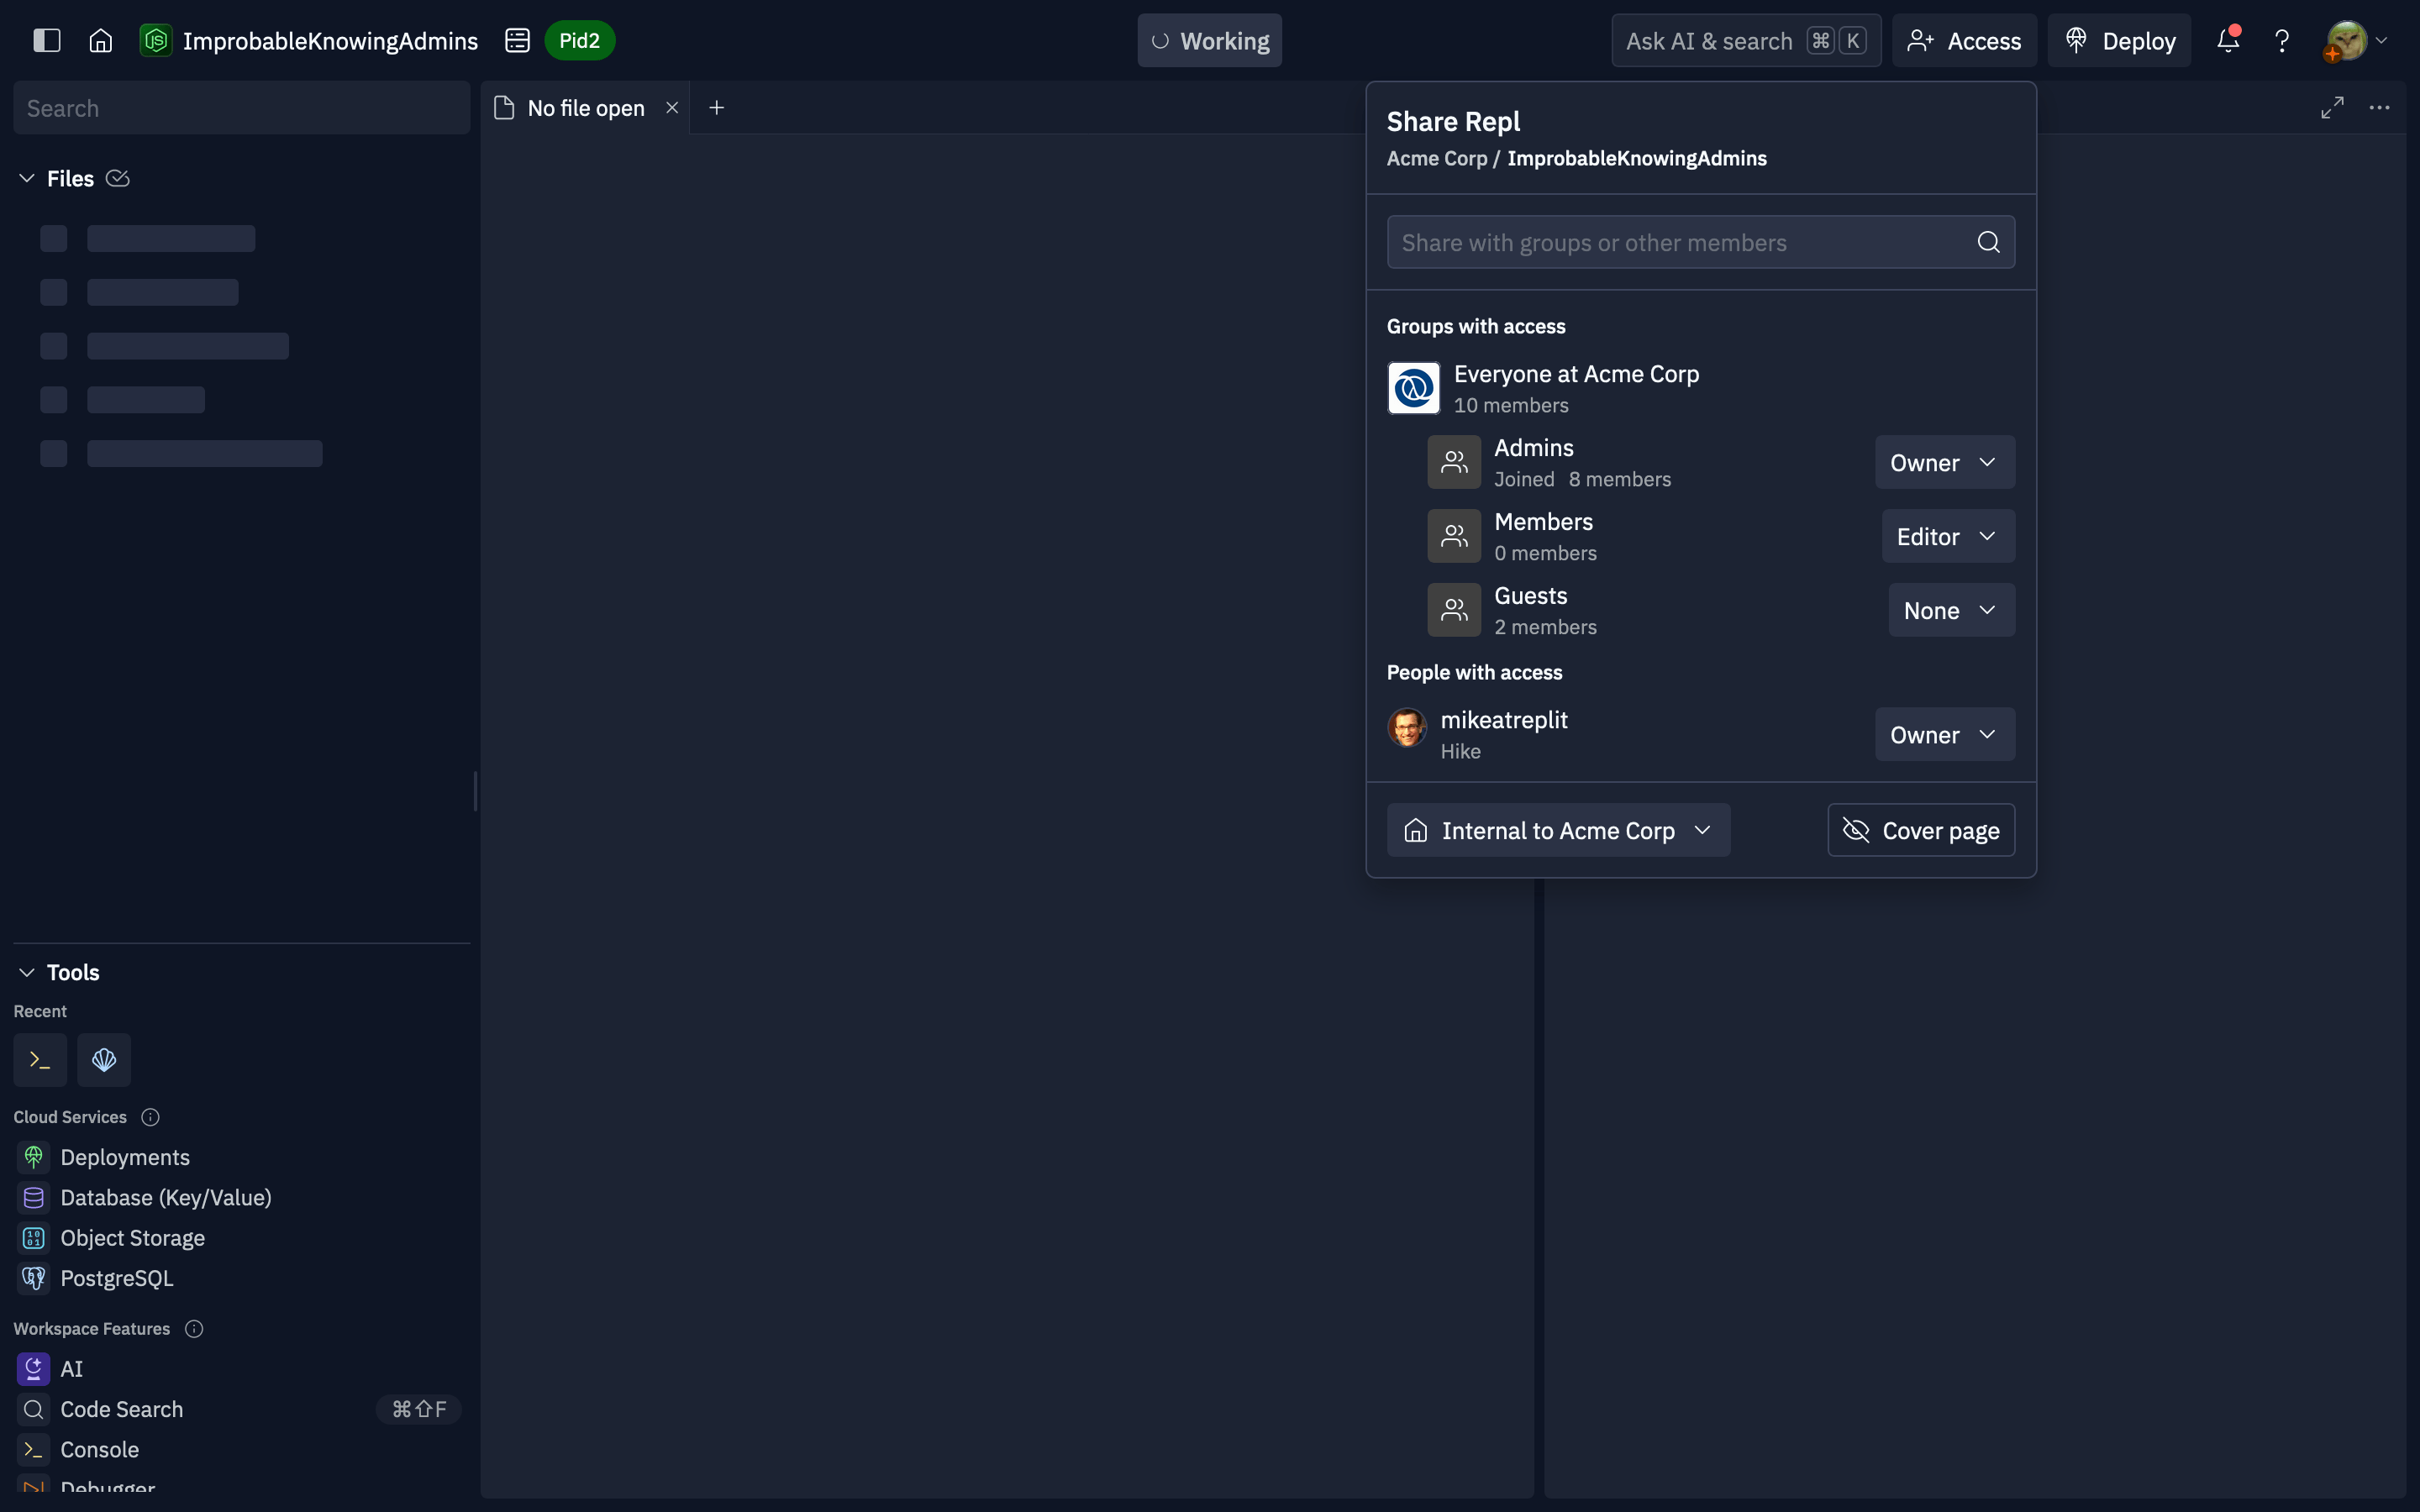Click the Everyone at Acme Corp logo
This screenshot has height=1512, width=2420.
coord(1413,388)
